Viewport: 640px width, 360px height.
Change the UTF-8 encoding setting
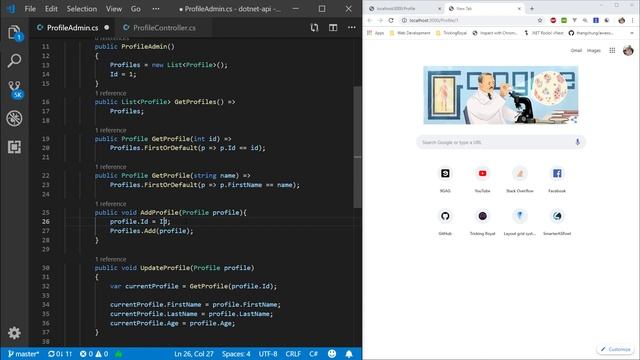(268, 354)
